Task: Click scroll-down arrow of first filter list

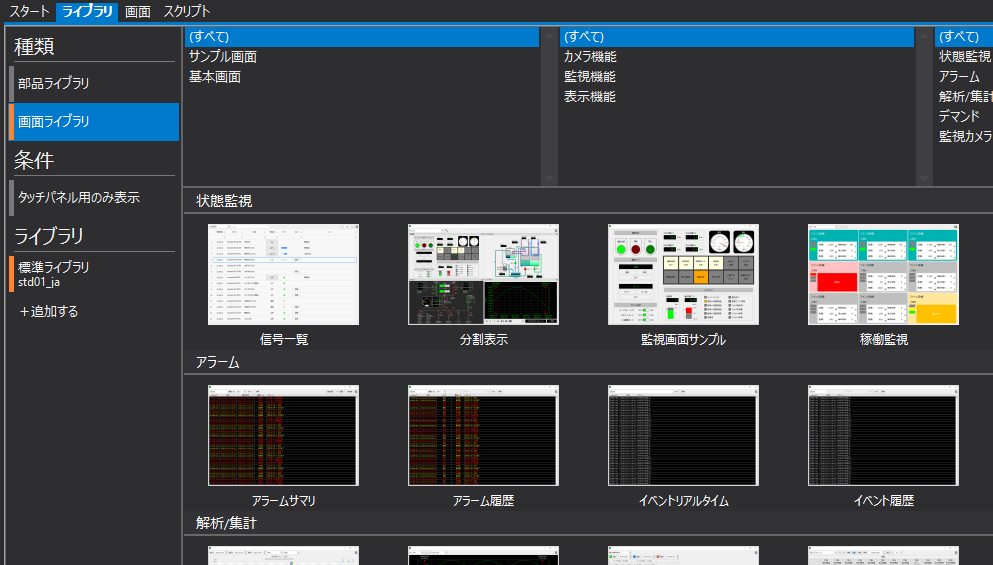Action: (548, 178)
